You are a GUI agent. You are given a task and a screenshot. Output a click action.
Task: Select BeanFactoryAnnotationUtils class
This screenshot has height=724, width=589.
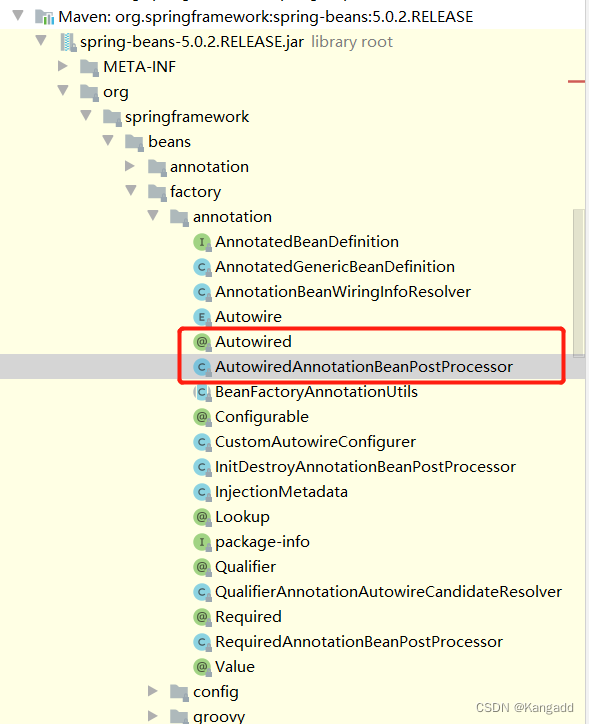(316, 392)
